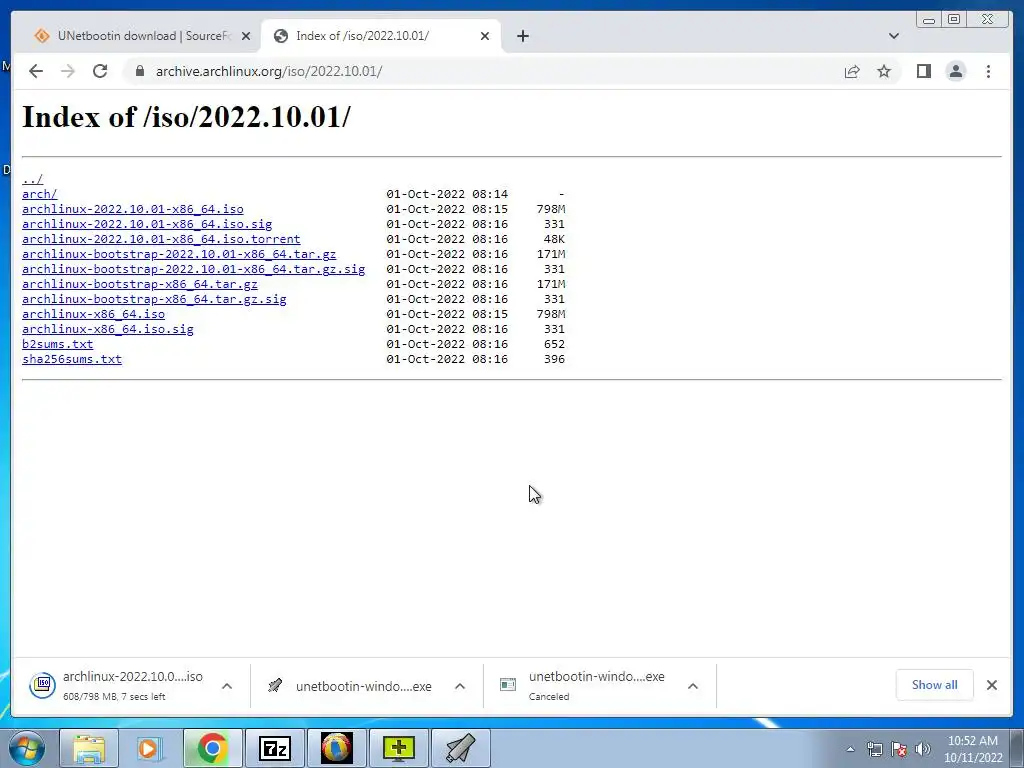This screenshot has height=768, width=1024.
Task: Share this page icon
Action: point(852,71)
